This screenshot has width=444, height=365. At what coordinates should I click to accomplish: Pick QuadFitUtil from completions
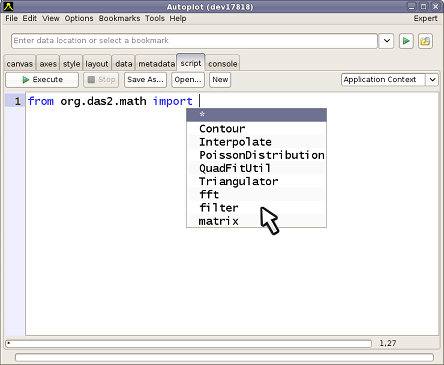pos(256,168)
